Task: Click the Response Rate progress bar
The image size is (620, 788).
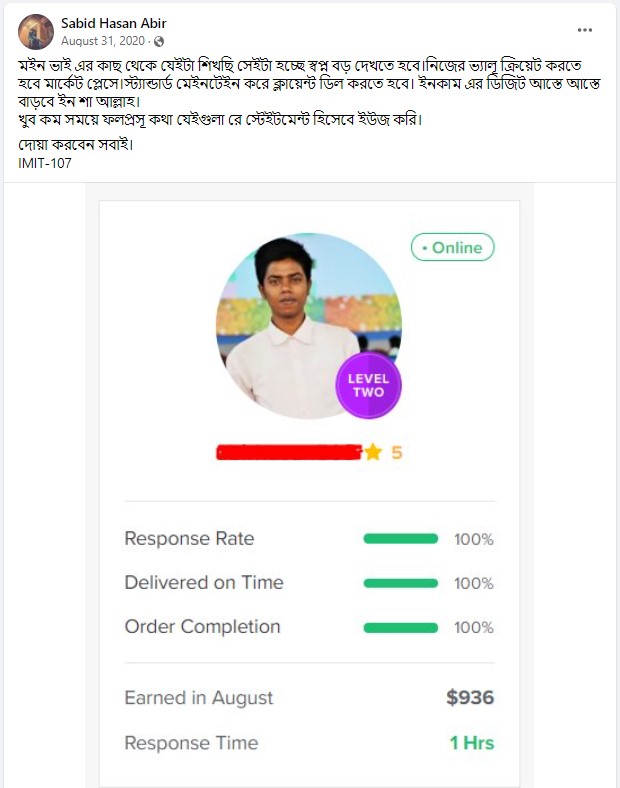Action: (x=400, y=539)
